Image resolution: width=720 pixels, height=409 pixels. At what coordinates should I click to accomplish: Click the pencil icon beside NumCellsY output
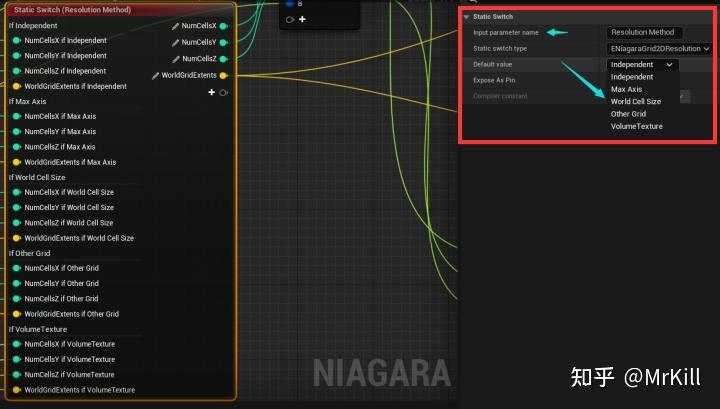[175, 43]
